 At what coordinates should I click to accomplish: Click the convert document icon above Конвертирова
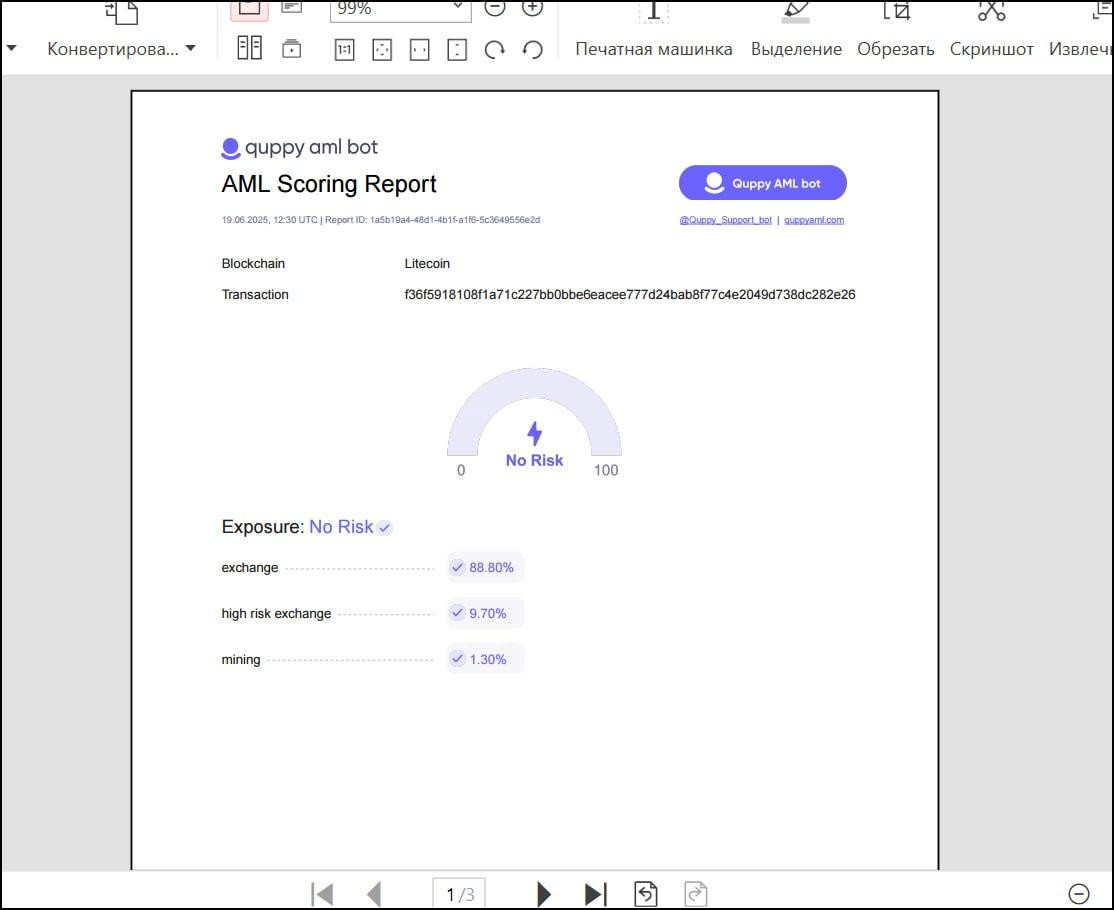121,11
